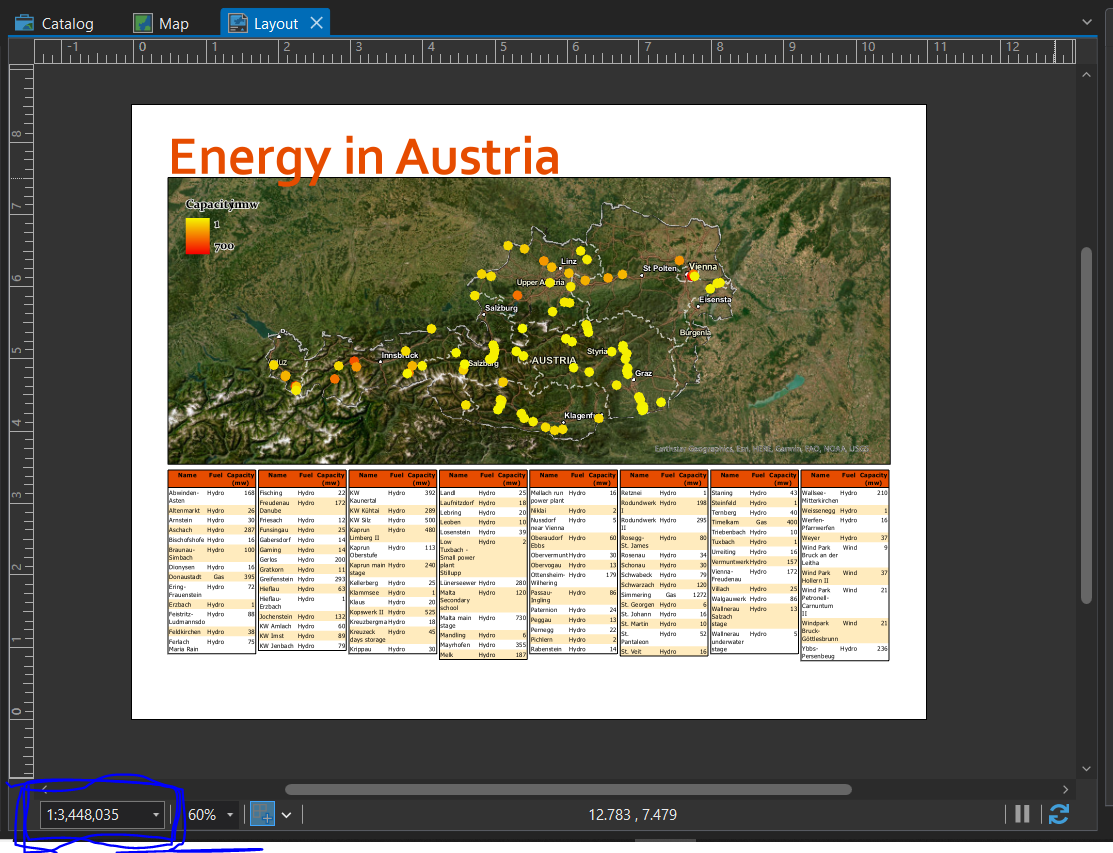Viewport: 1113px width, 853px height.
Task: Expand the snapping options chevron
Action: 287,814
